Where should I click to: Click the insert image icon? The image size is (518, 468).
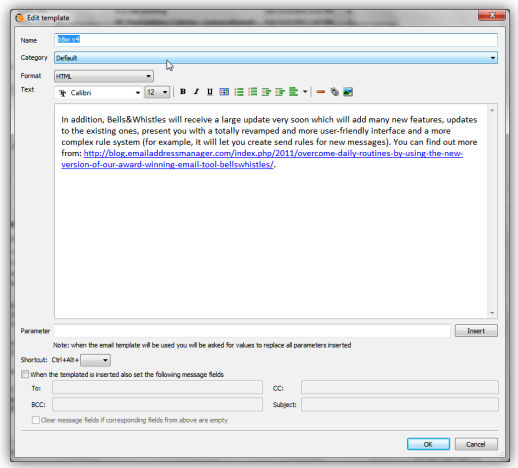(x=348, y=92)
